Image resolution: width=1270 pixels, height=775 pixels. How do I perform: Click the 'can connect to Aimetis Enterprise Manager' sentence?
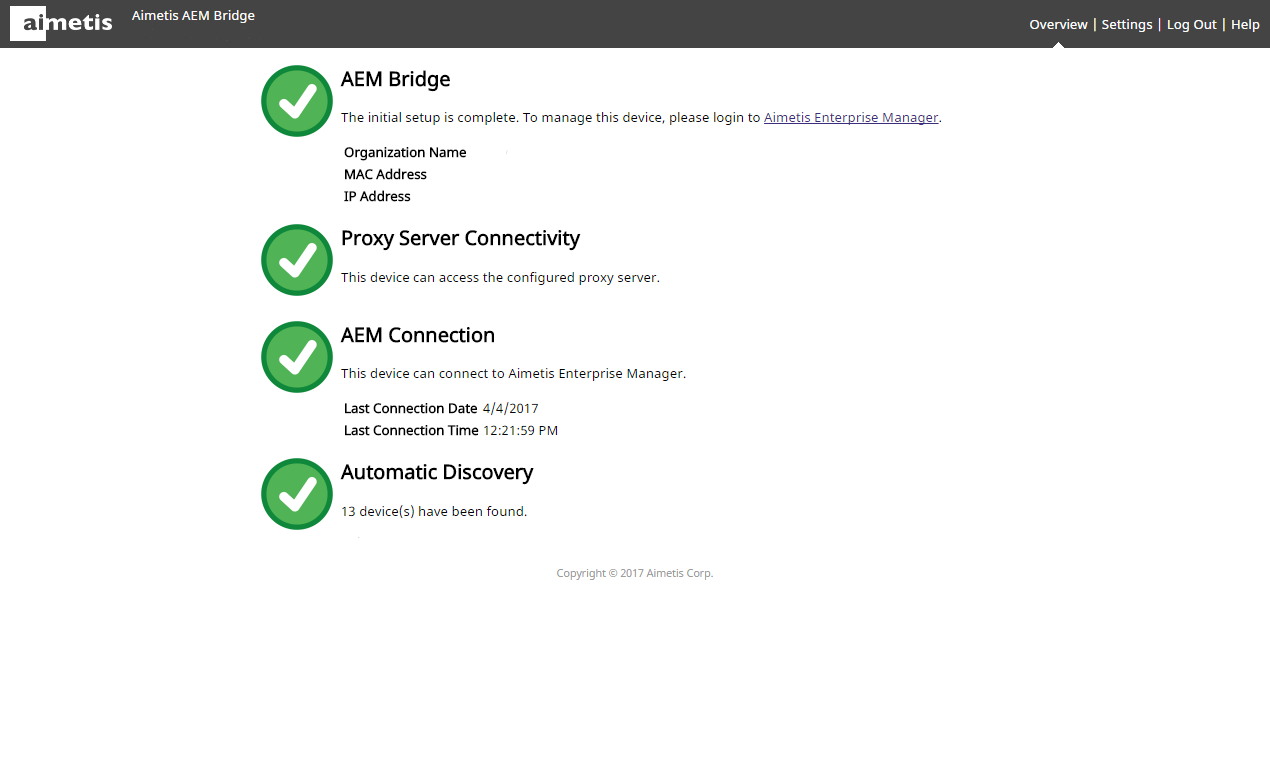(513, 373)
